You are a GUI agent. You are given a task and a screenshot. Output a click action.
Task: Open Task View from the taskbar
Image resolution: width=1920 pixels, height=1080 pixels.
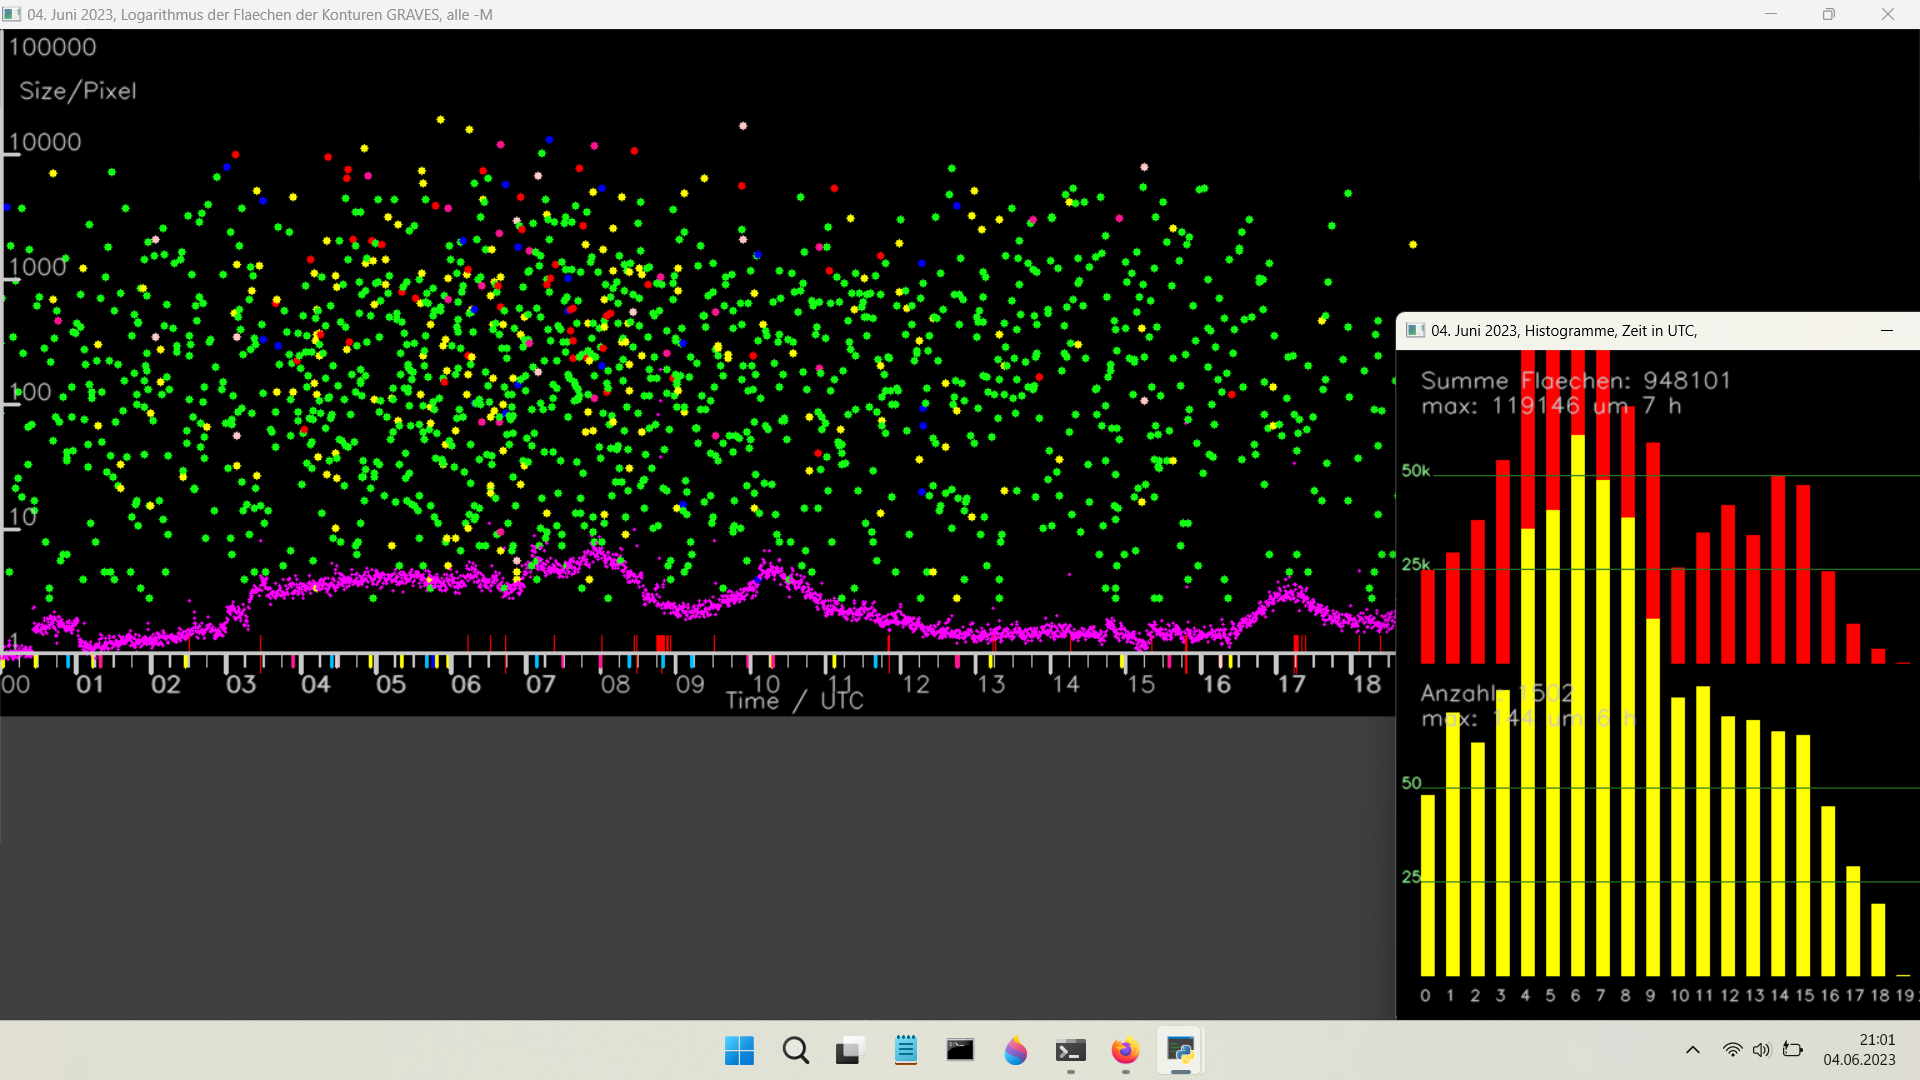pyautogui.click(x=849, y=1051)
